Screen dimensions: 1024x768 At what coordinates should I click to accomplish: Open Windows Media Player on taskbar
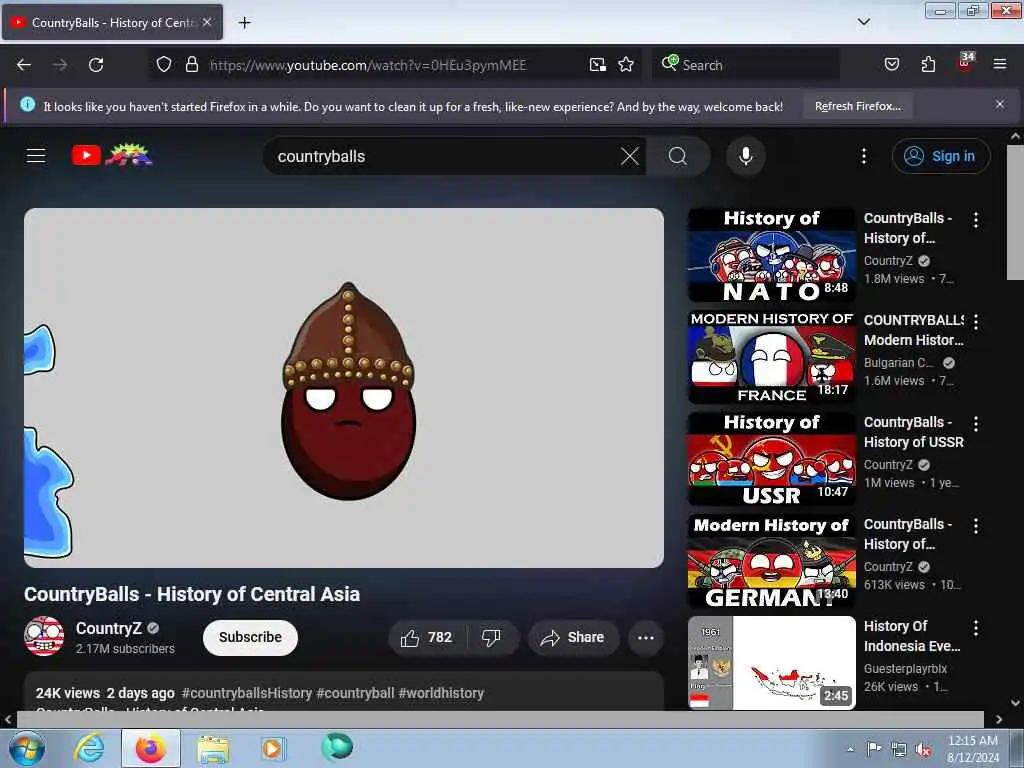pyautogui.click(x=272, y=748)
